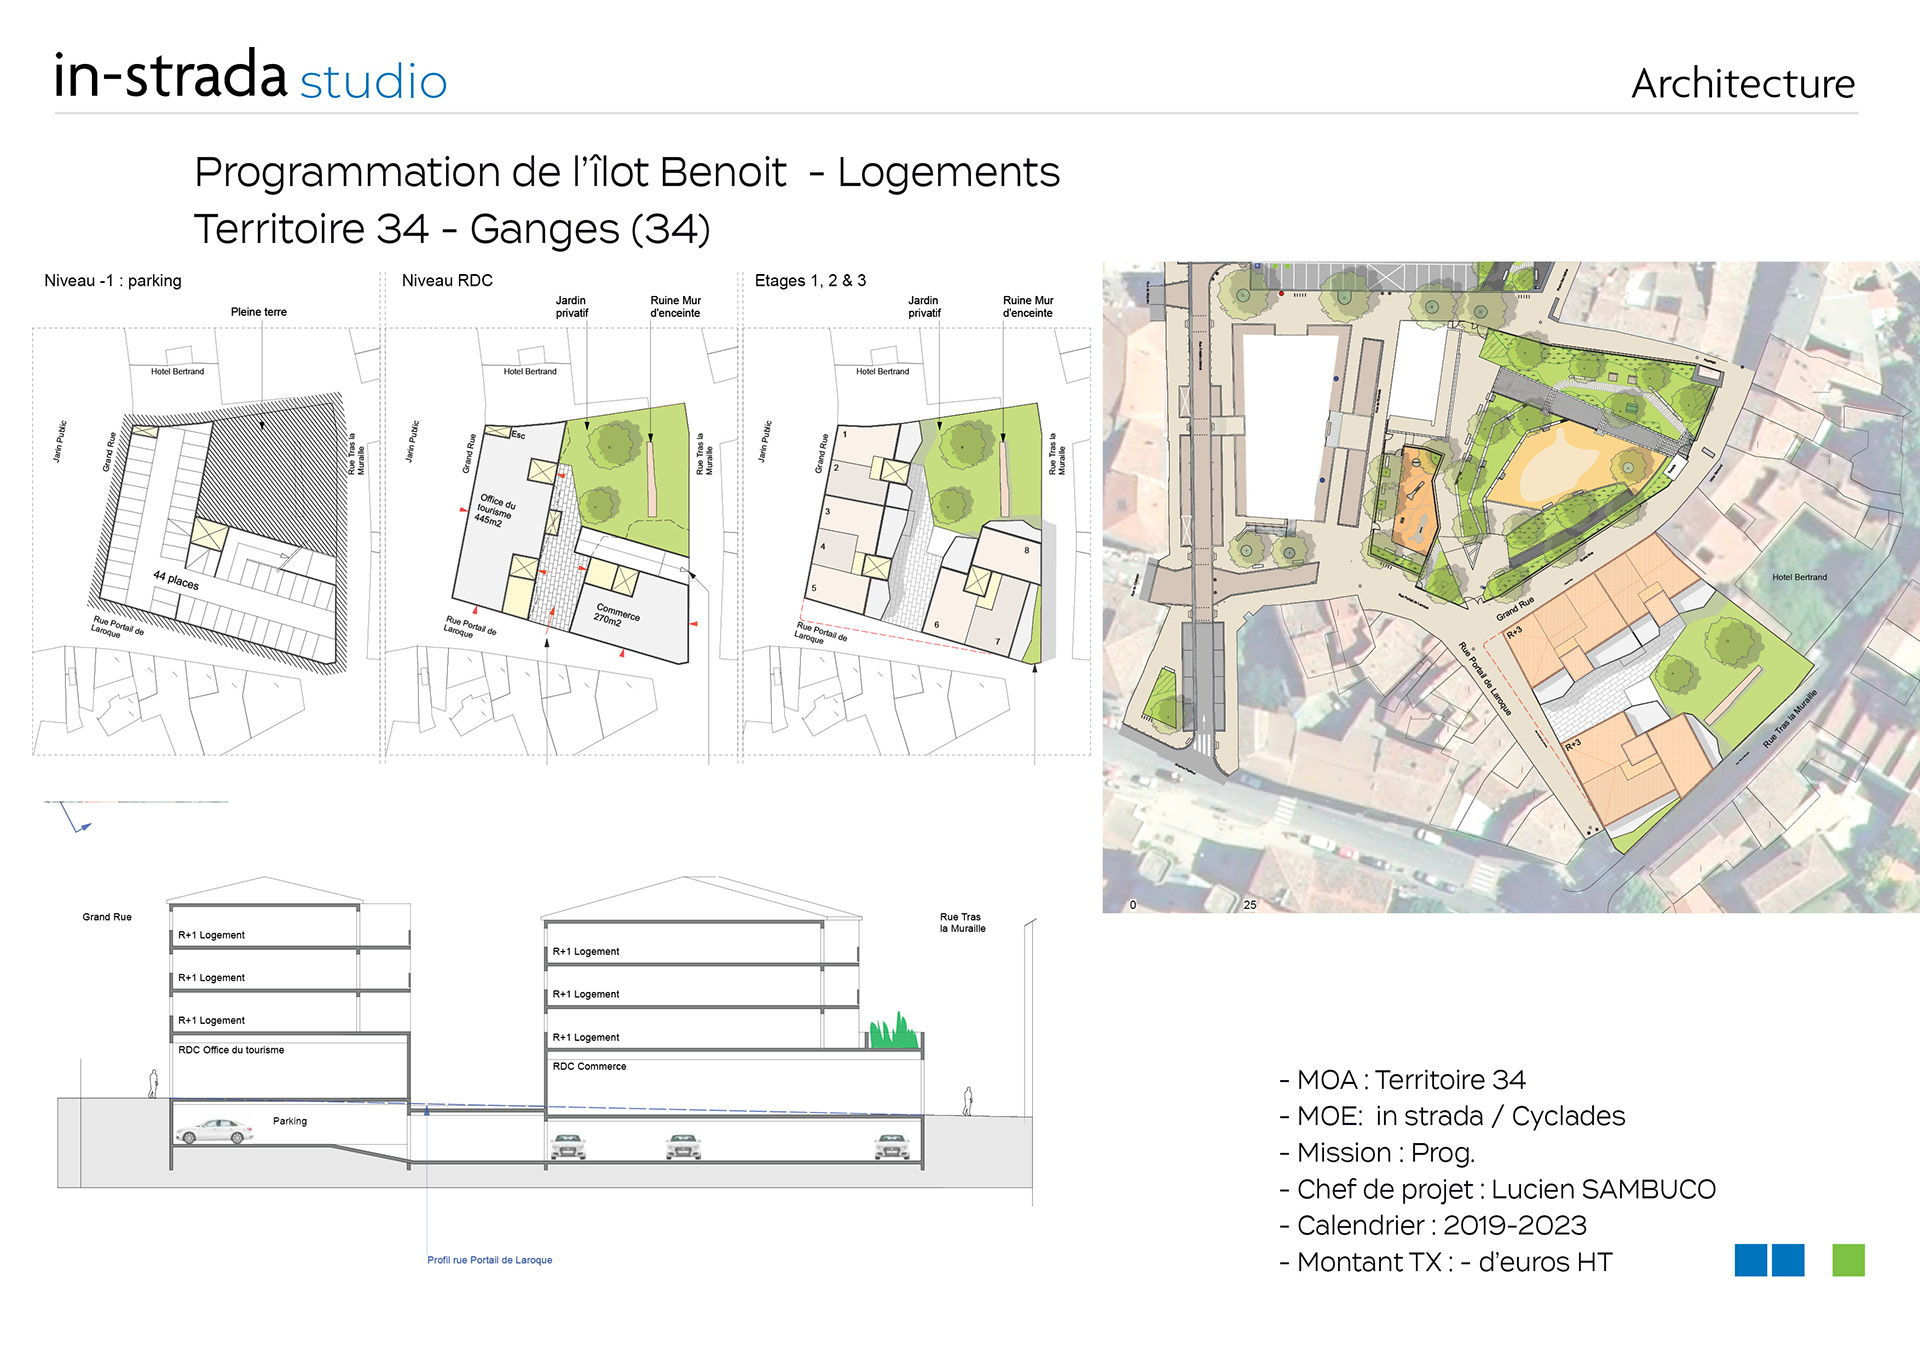
Task: Open the aerial site plan image
Action: click(1510, 587)
